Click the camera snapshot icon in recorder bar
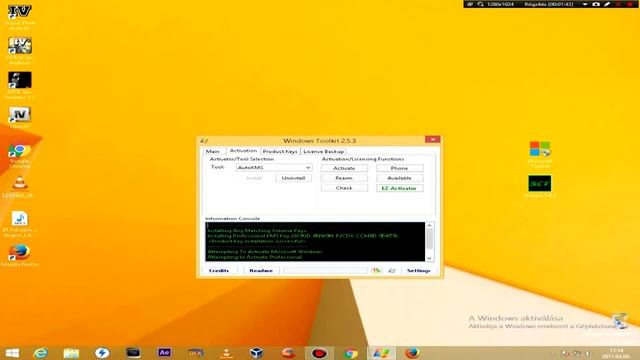640x360 pixels. coord(596,4)
